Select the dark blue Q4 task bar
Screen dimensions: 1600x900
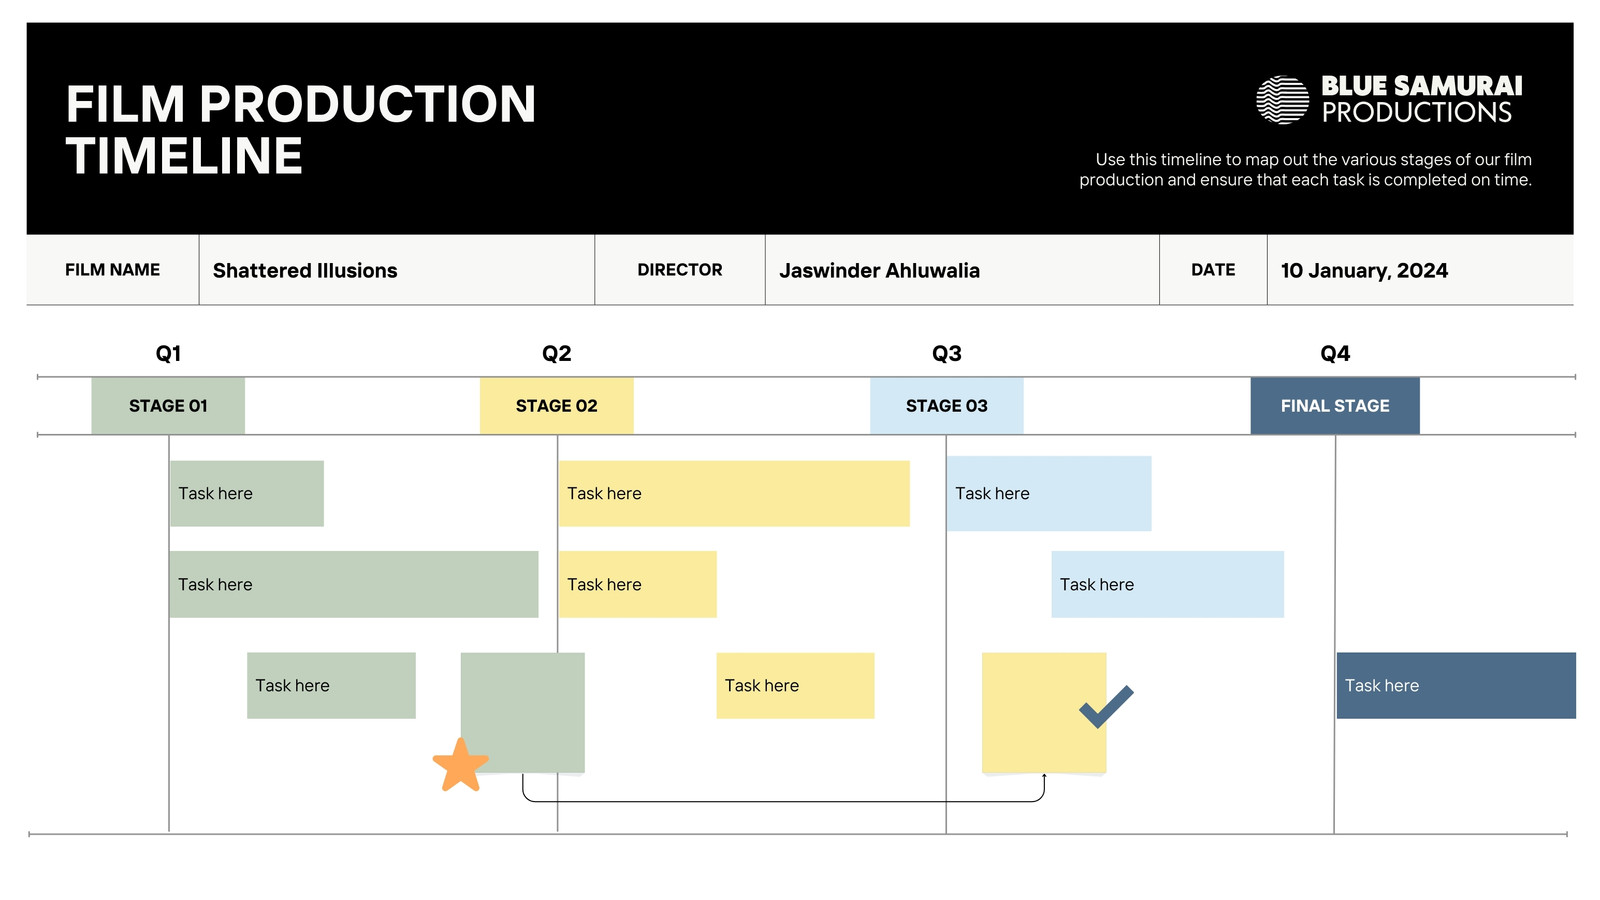coord(1456,686)
